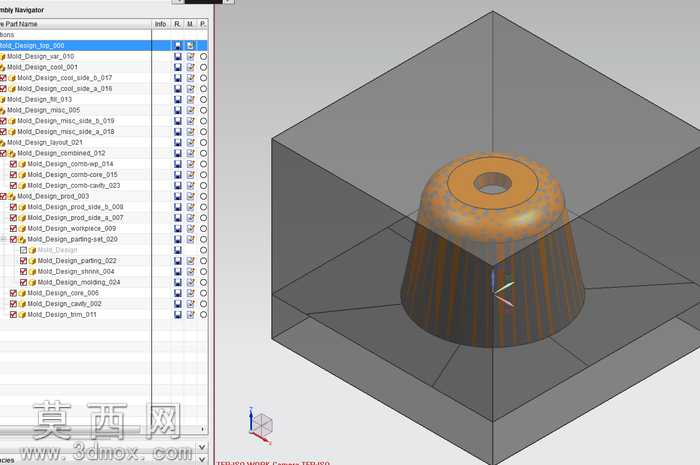The height and width of the screenshot is (465, 700).
Task: Click the P. column header
Action: [203, 24]
